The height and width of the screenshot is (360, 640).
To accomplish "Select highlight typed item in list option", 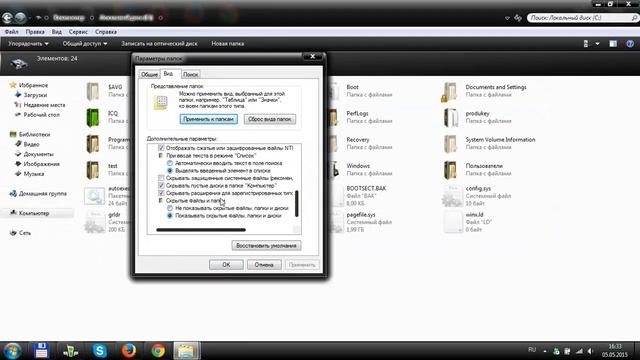I will pyautogui.click(x=170, y=171).
